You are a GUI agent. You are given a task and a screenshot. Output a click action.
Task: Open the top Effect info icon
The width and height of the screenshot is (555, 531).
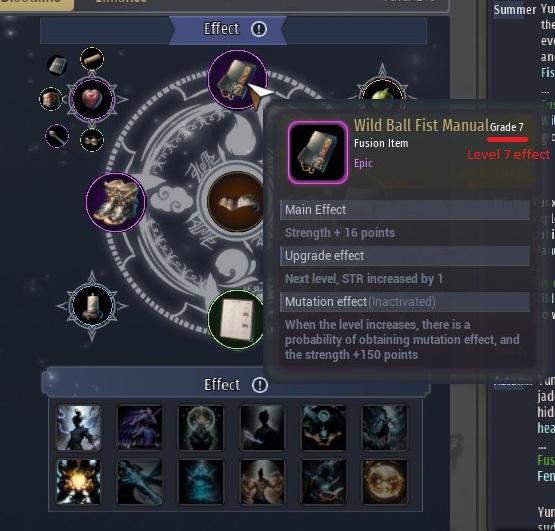click(259, 29)
